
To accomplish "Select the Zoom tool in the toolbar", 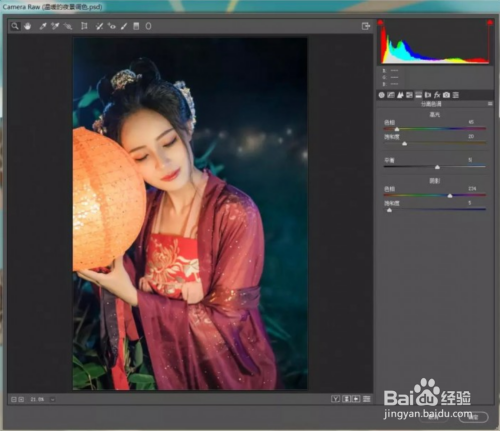I will pyautogui.click(x=15, y=26).
